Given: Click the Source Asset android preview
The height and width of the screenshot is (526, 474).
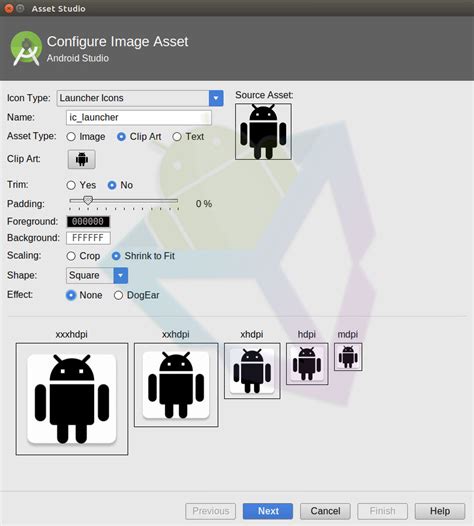Looking at the screenshot, I should point(263,132).
